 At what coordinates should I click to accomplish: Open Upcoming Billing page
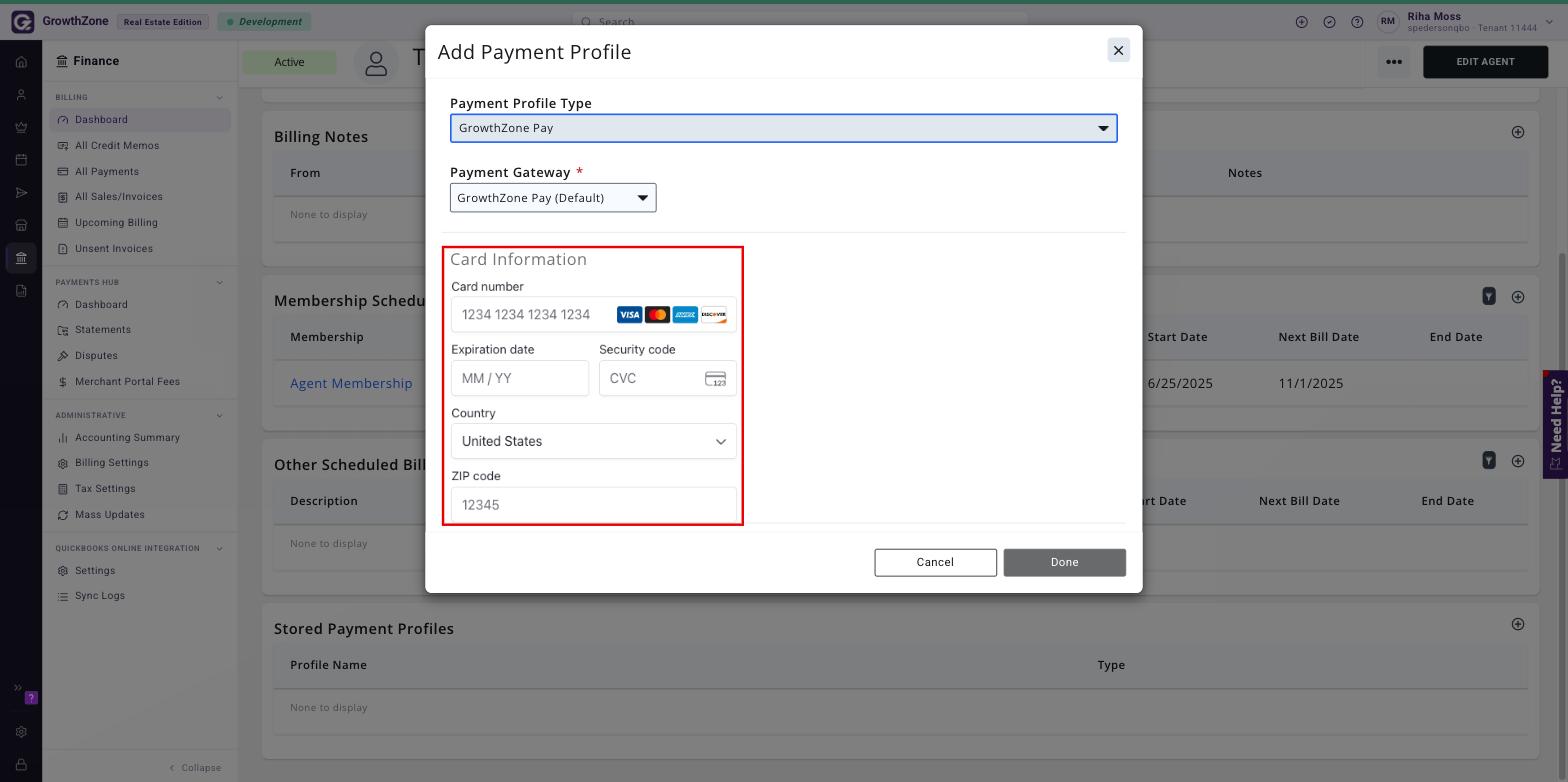pyautogui.click(x=115, y=223)
